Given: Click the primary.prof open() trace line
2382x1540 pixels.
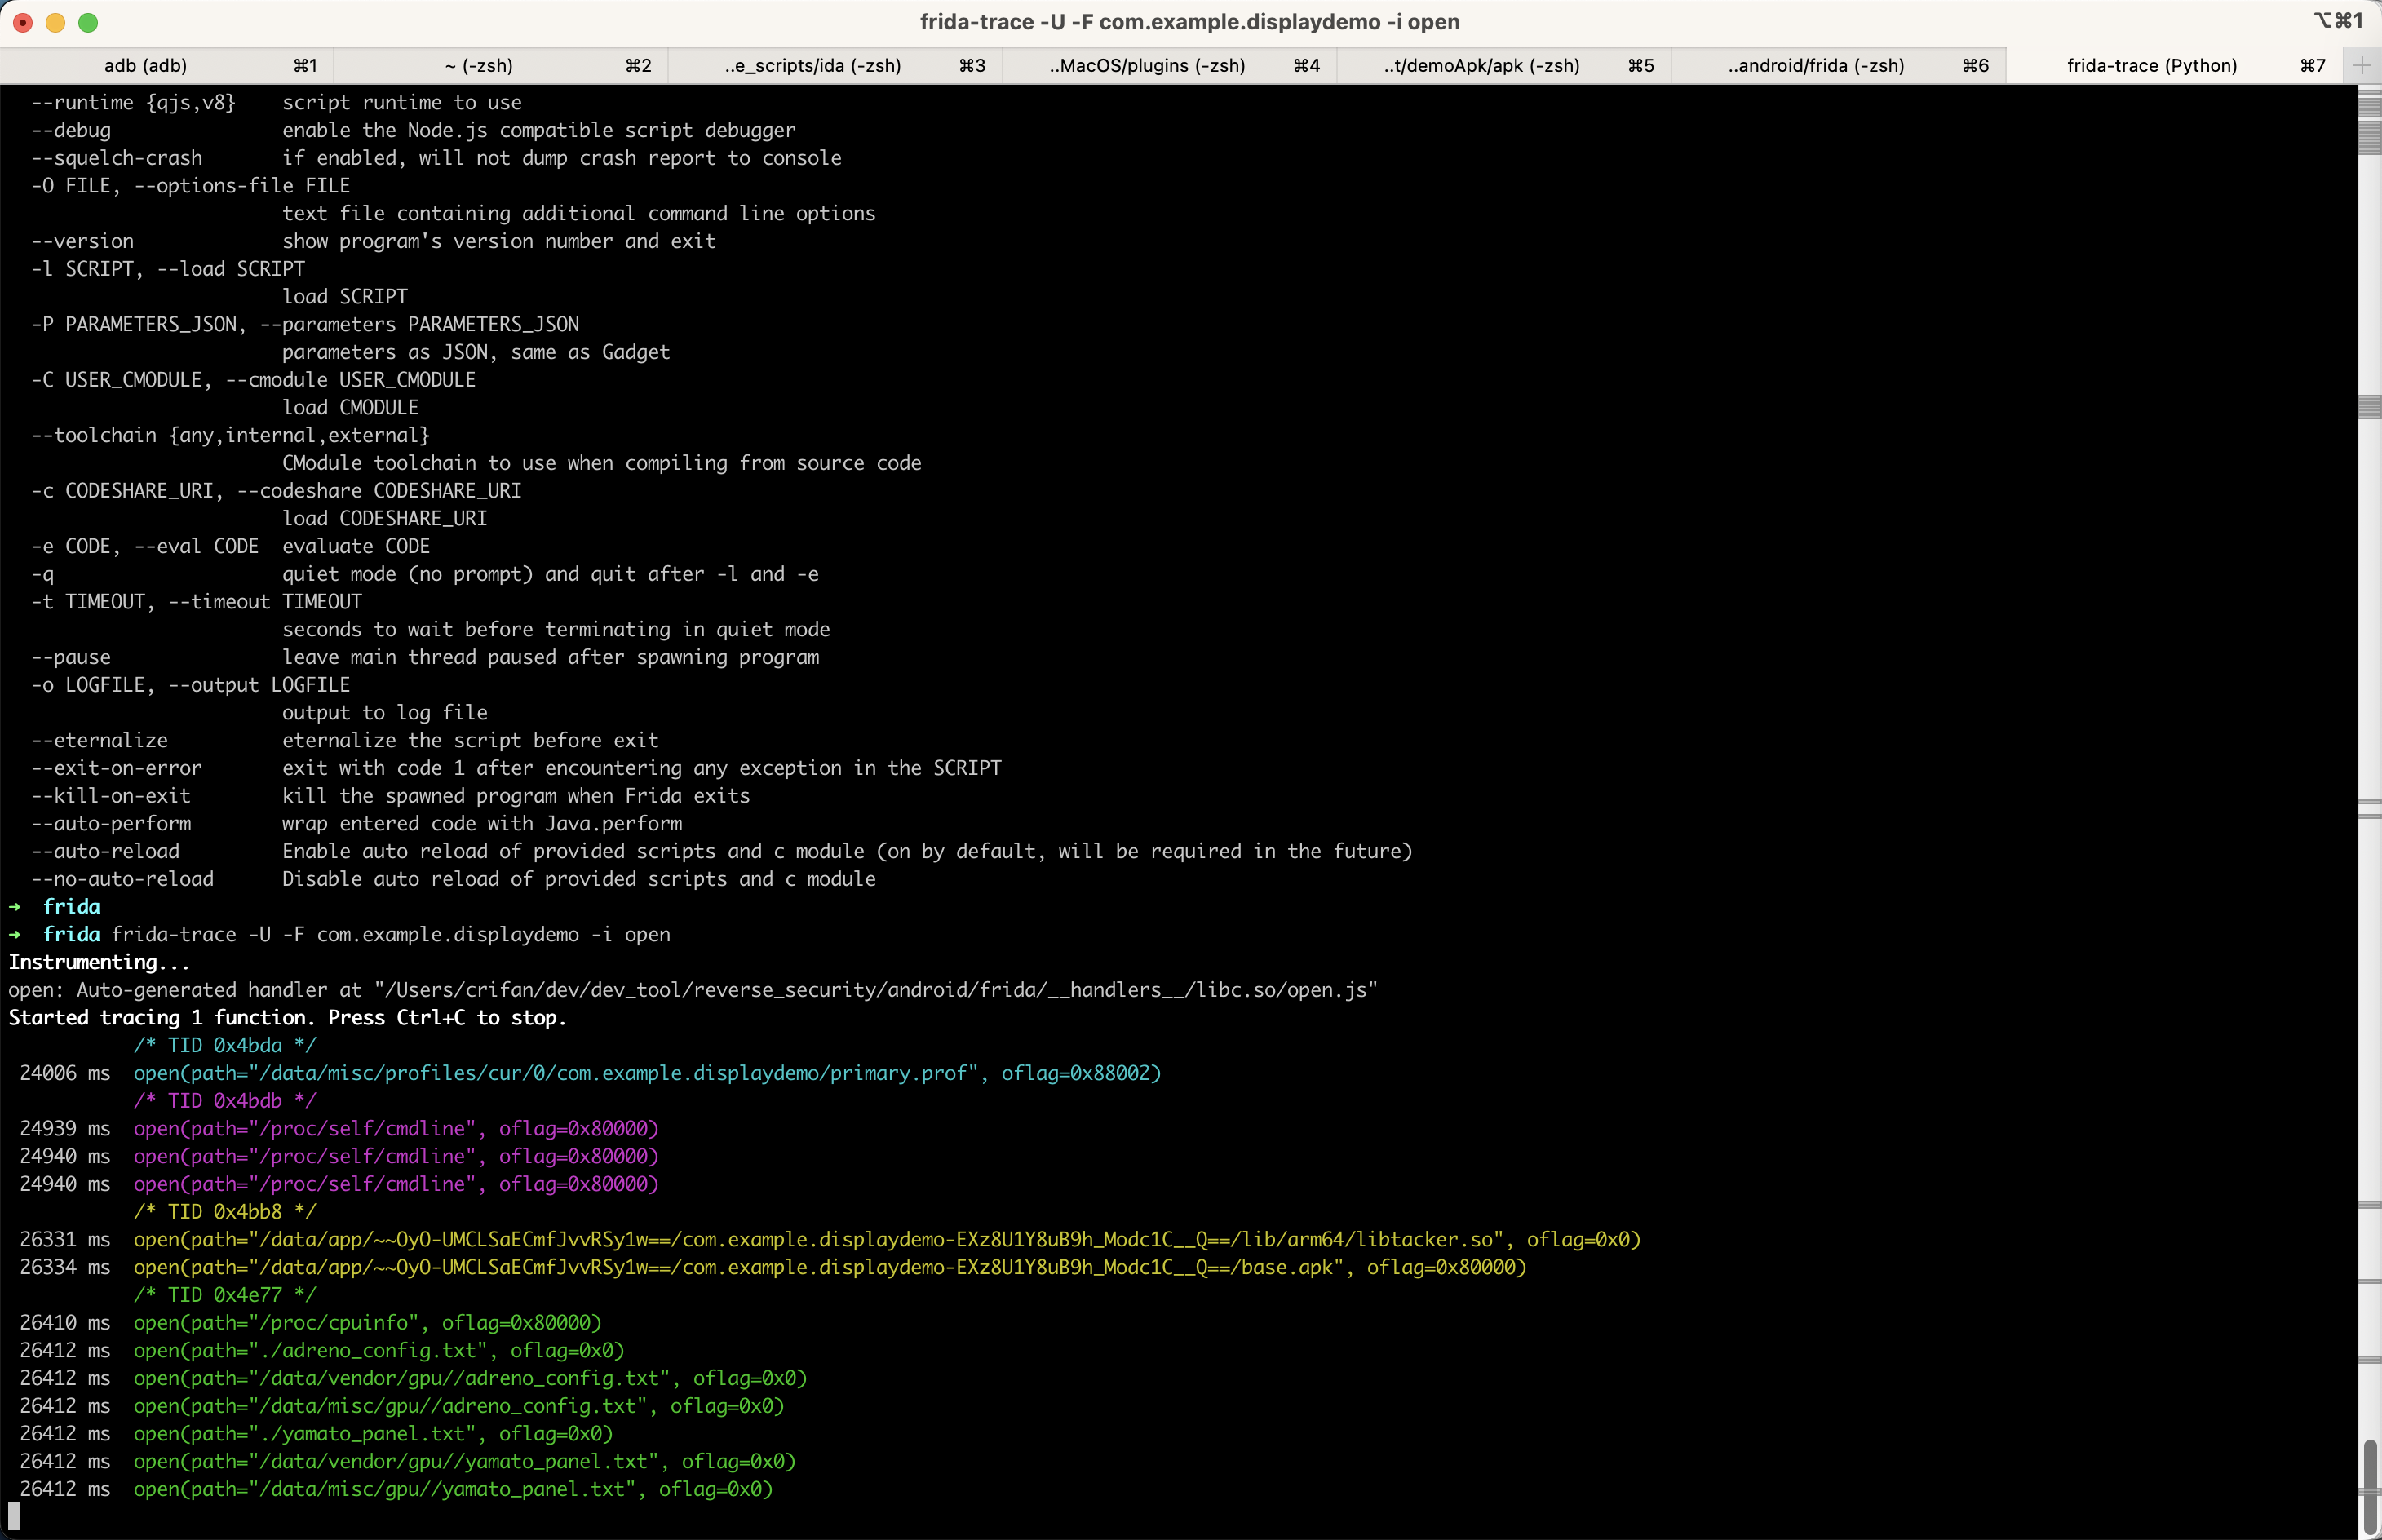Looking at the screenshot, I should (590, 1073).
